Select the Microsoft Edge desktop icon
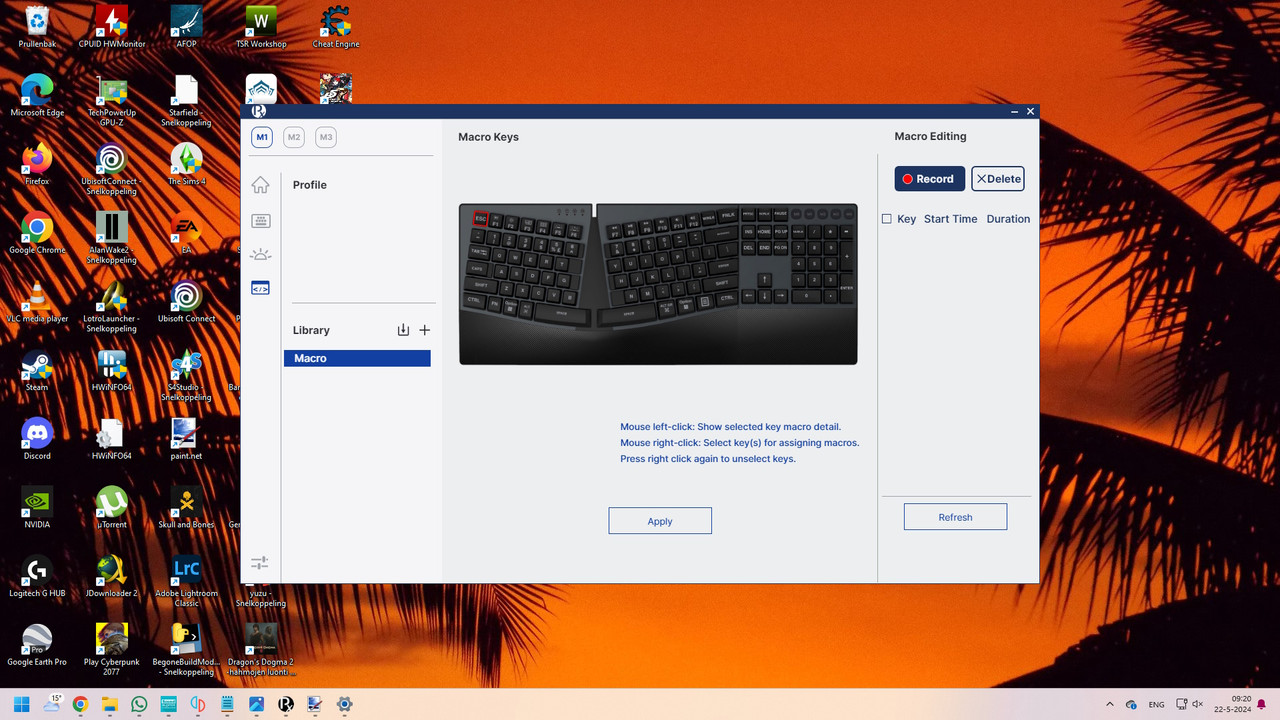Screen dimensions: 1280x720 click(x=37, y=96)
